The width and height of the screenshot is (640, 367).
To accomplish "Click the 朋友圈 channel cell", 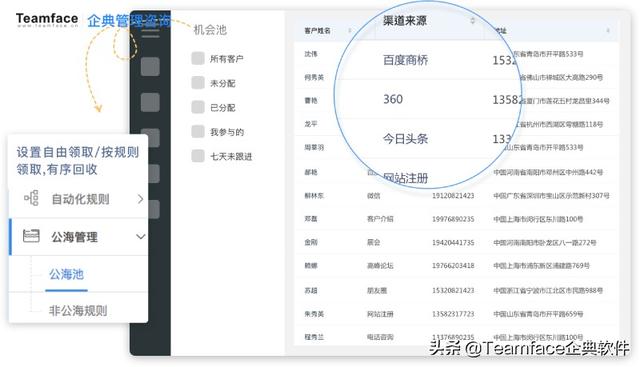I will point(377,290).
